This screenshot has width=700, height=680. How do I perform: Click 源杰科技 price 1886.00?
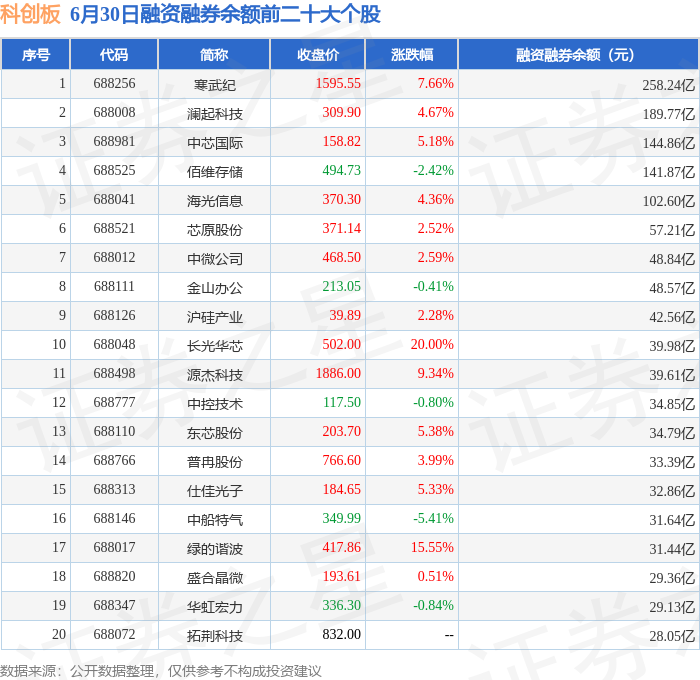pos(338,373)
